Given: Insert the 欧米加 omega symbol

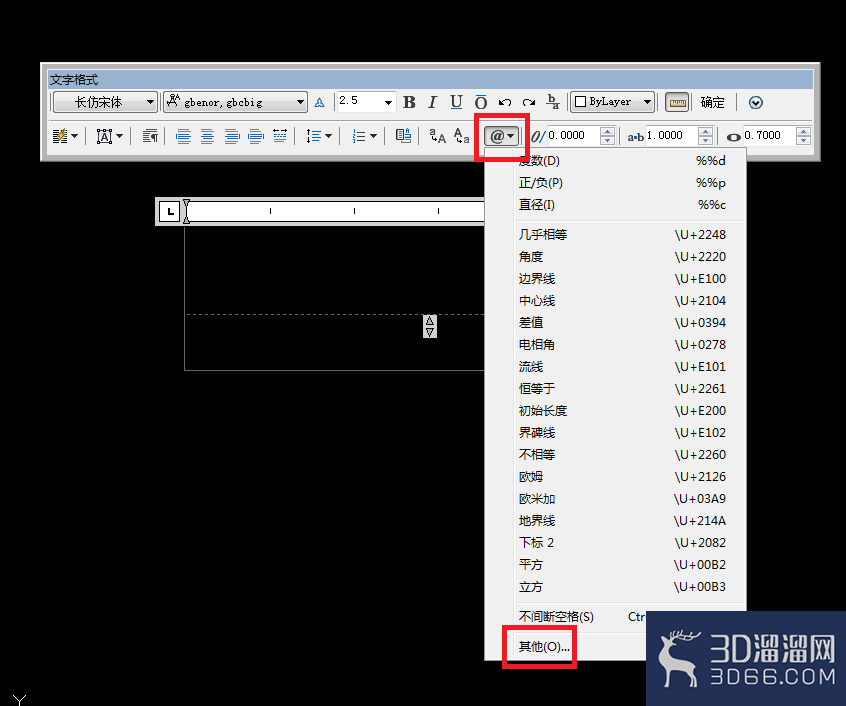Looking at the screenshot, I should point(622,499).
